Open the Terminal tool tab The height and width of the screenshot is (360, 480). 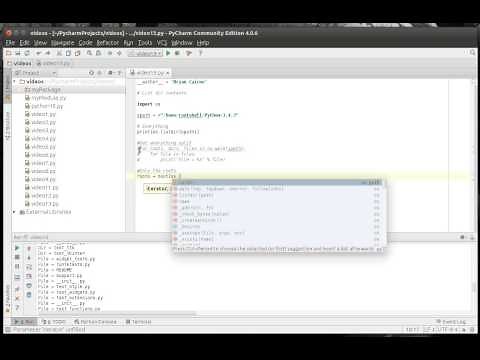click(139, 322)
